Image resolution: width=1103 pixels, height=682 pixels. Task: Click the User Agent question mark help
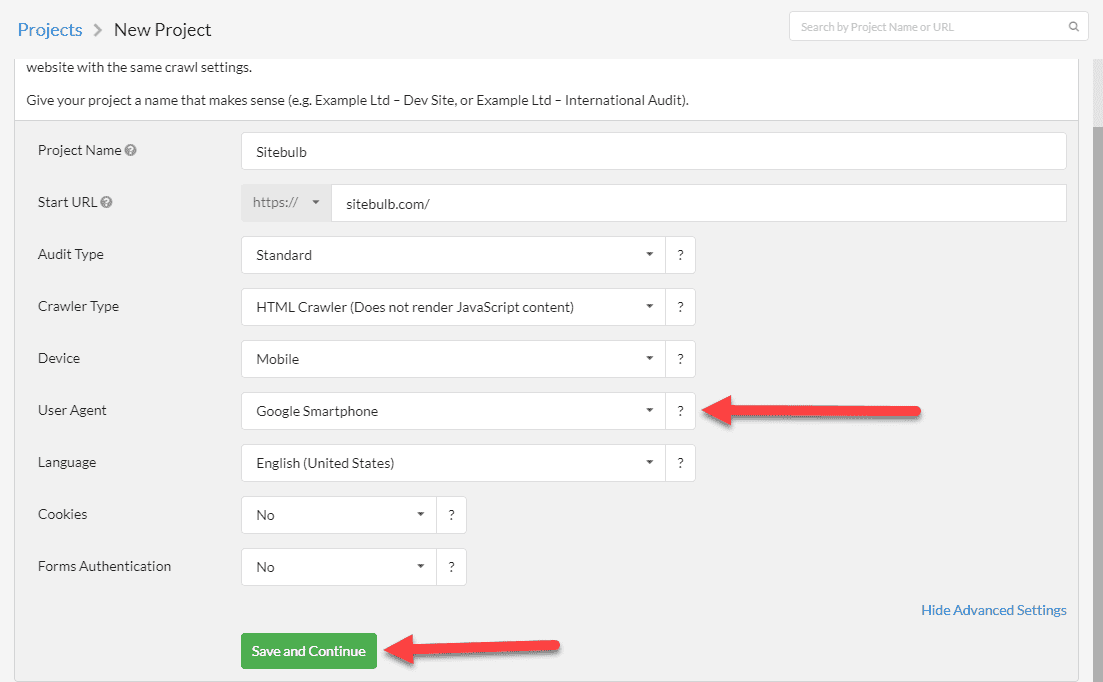[x=680, y=411]
